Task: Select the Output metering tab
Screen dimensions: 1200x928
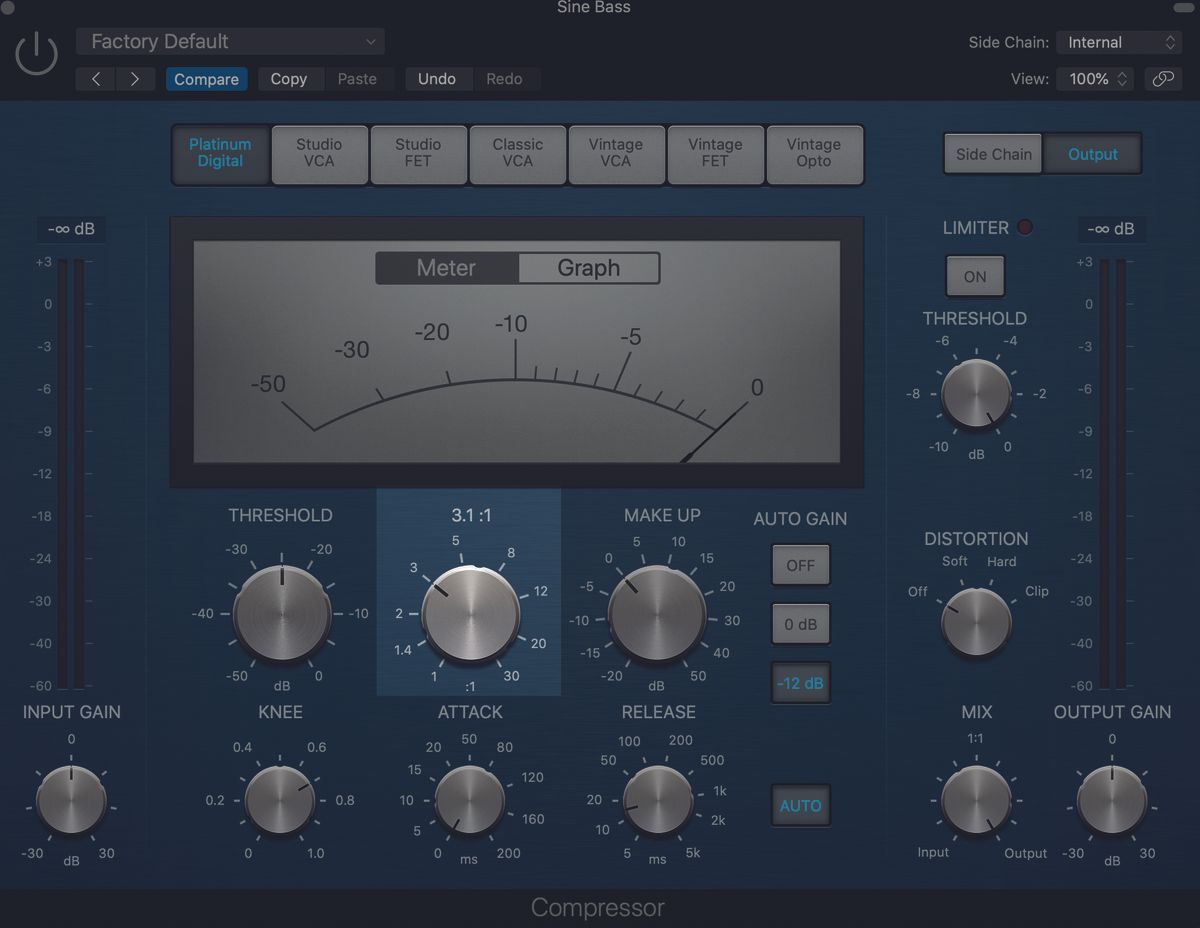Action: tap(1091, 154)
